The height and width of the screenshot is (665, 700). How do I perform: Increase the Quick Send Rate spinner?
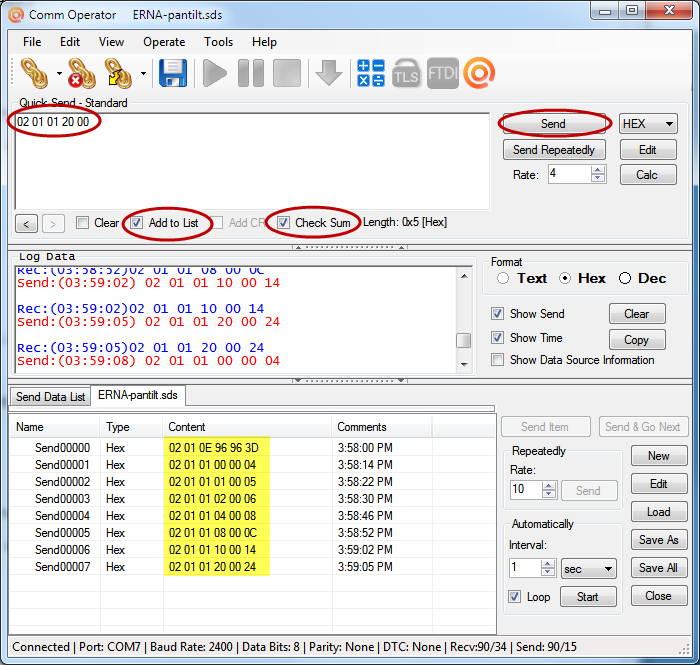coord(598,170)
